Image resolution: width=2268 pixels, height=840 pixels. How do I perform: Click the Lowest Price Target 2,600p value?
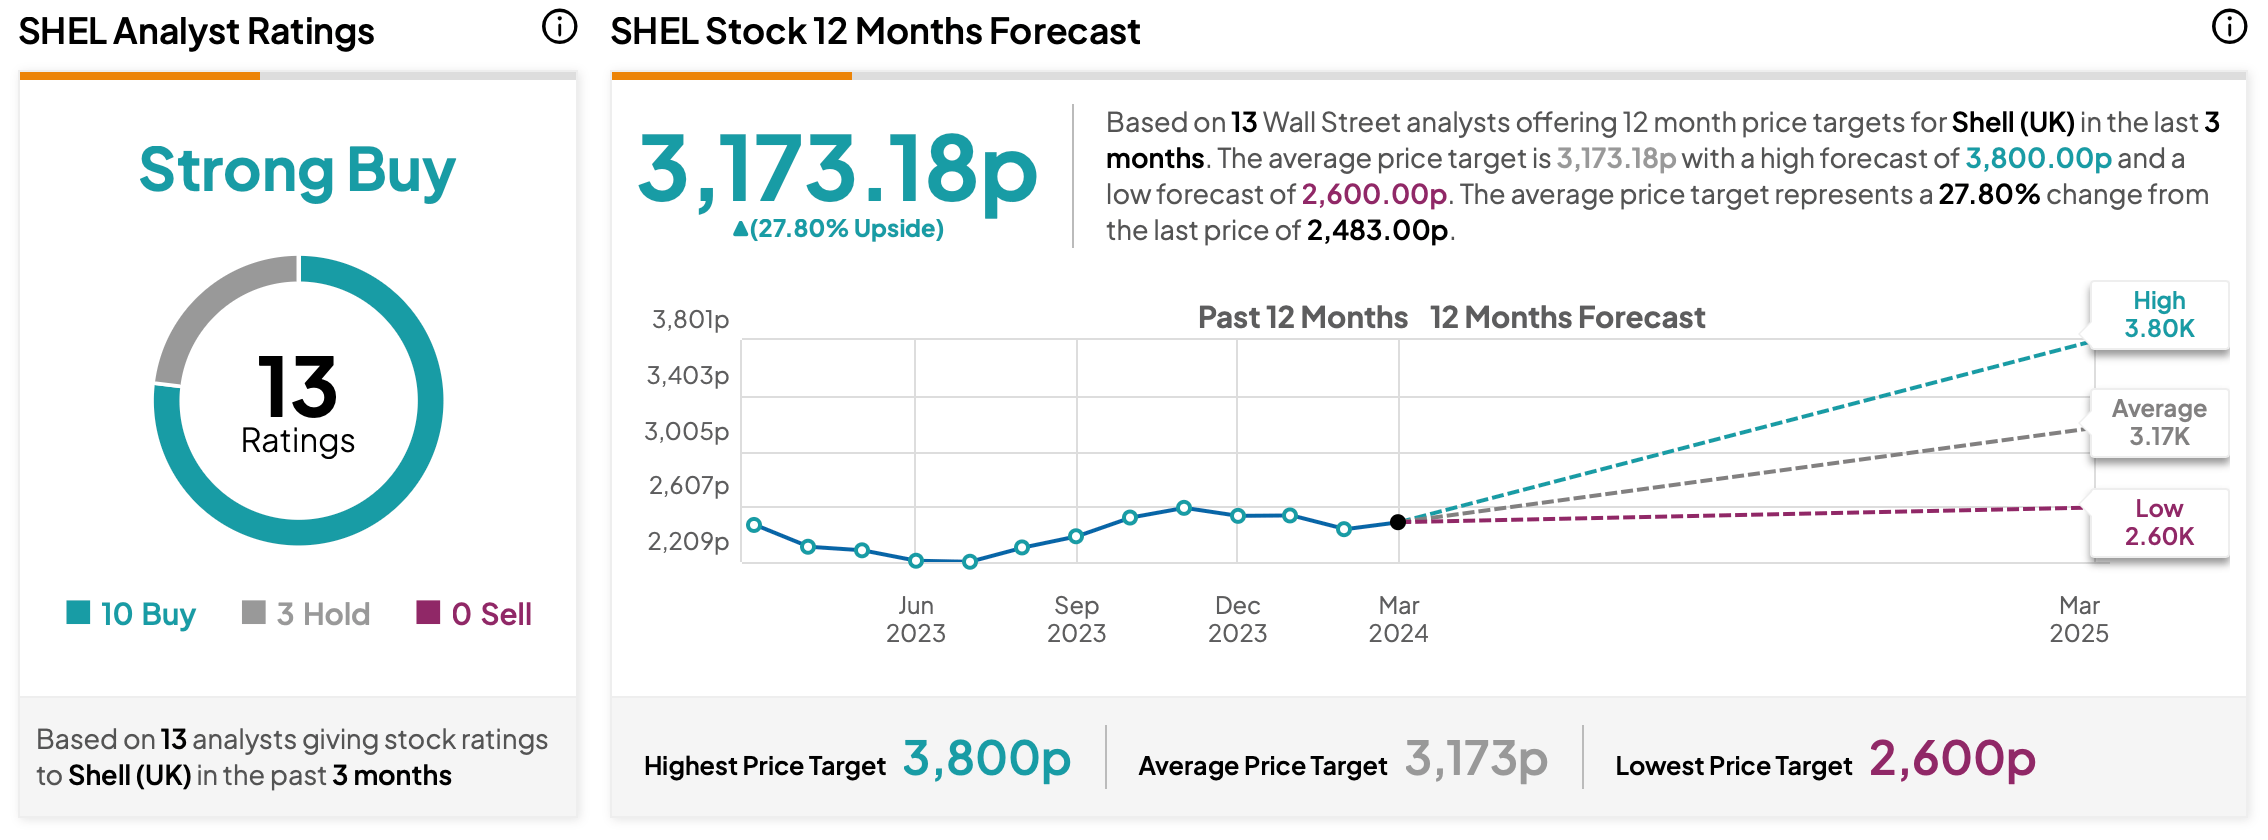[x=1952, y=758]
